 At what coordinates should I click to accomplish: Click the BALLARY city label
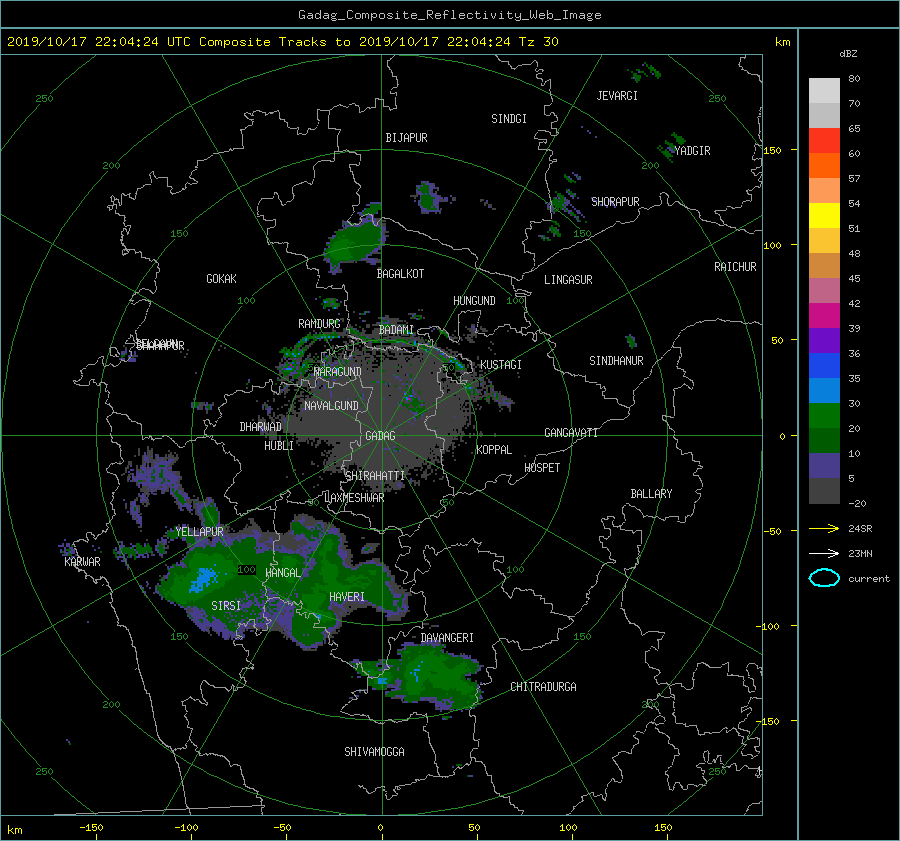pyautogui.click(x=651, y=494)
